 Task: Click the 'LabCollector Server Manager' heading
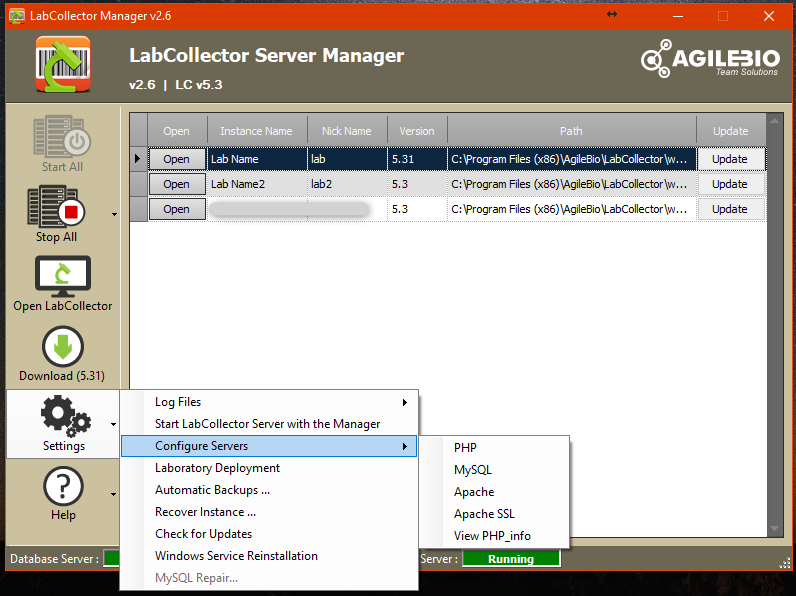pyautogui.click(x=267, y=55)
